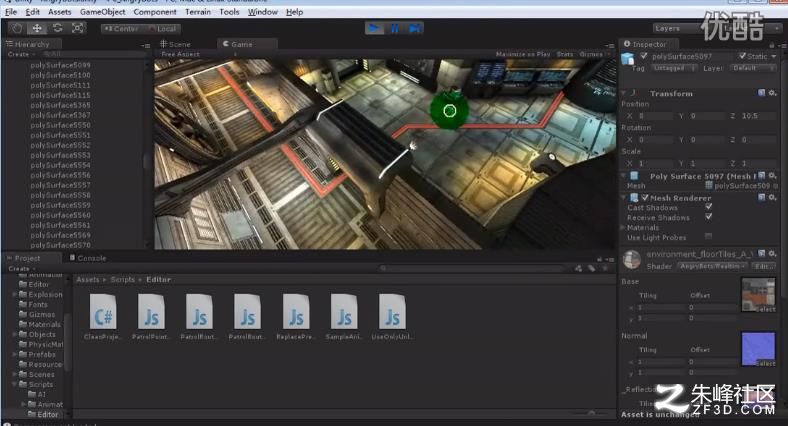Open the Tag Untagged dropdown
The height and width of the screenshot is (426, 788).
click(x=673, y=68)
